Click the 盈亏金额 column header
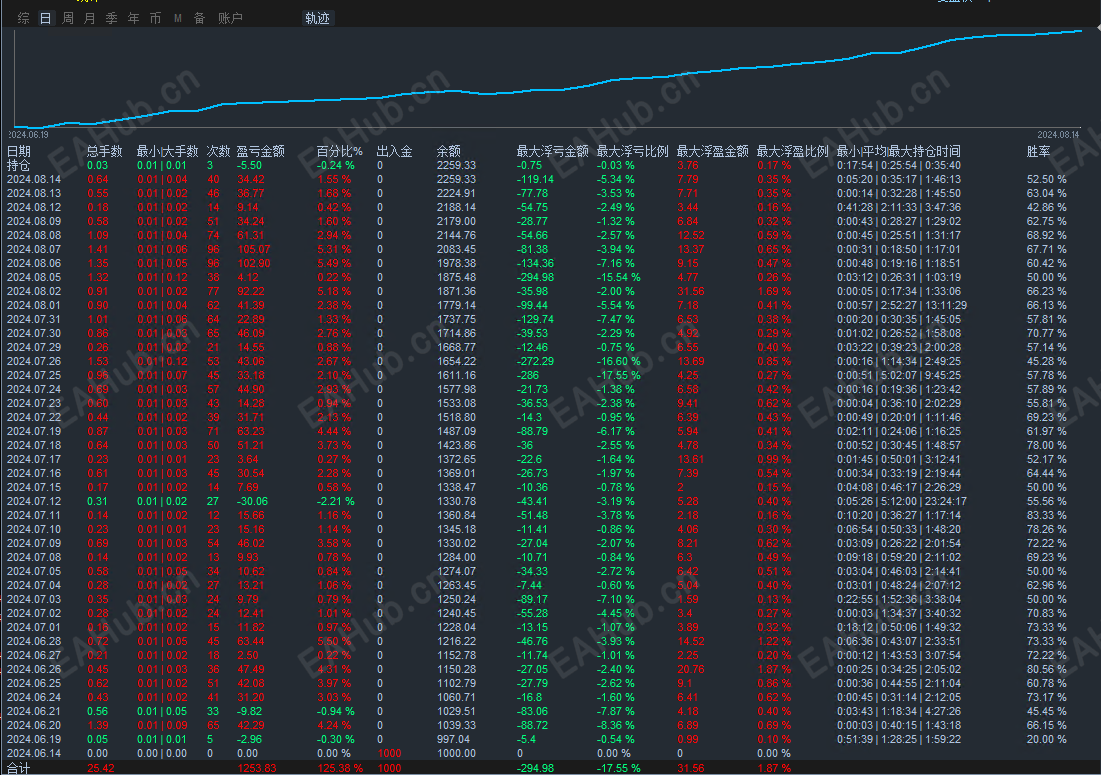1101x775 pixels. point(261,151)
